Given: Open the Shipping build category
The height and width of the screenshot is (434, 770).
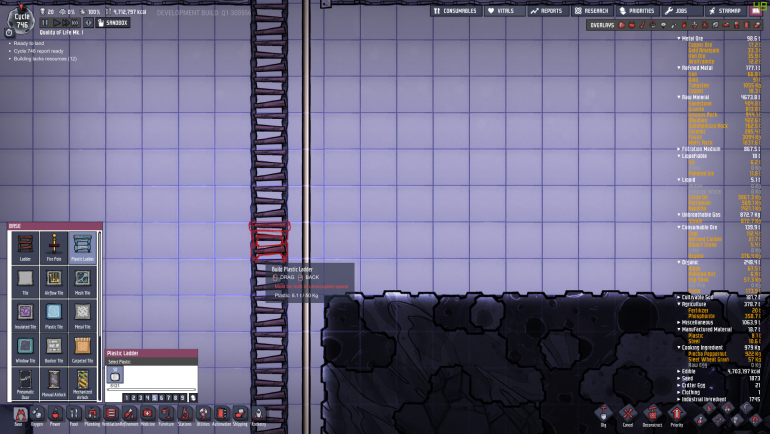Looking at the screenshot, I should click(240, 415).
